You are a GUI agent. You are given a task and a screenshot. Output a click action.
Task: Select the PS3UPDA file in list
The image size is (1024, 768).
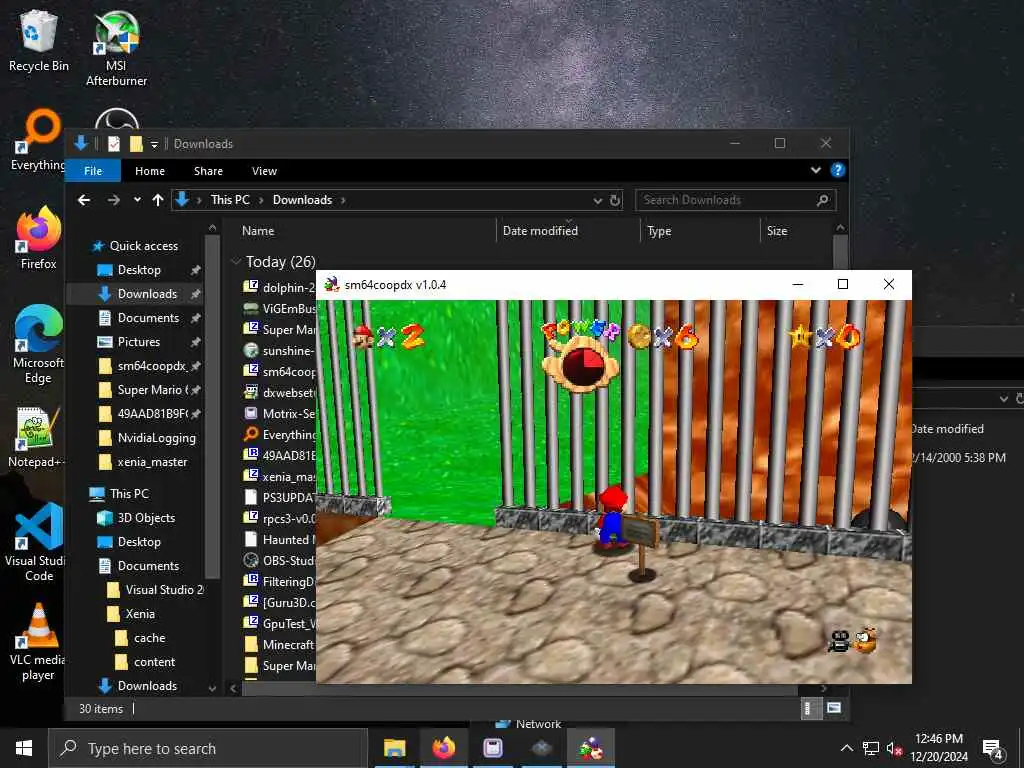(279, 497)
